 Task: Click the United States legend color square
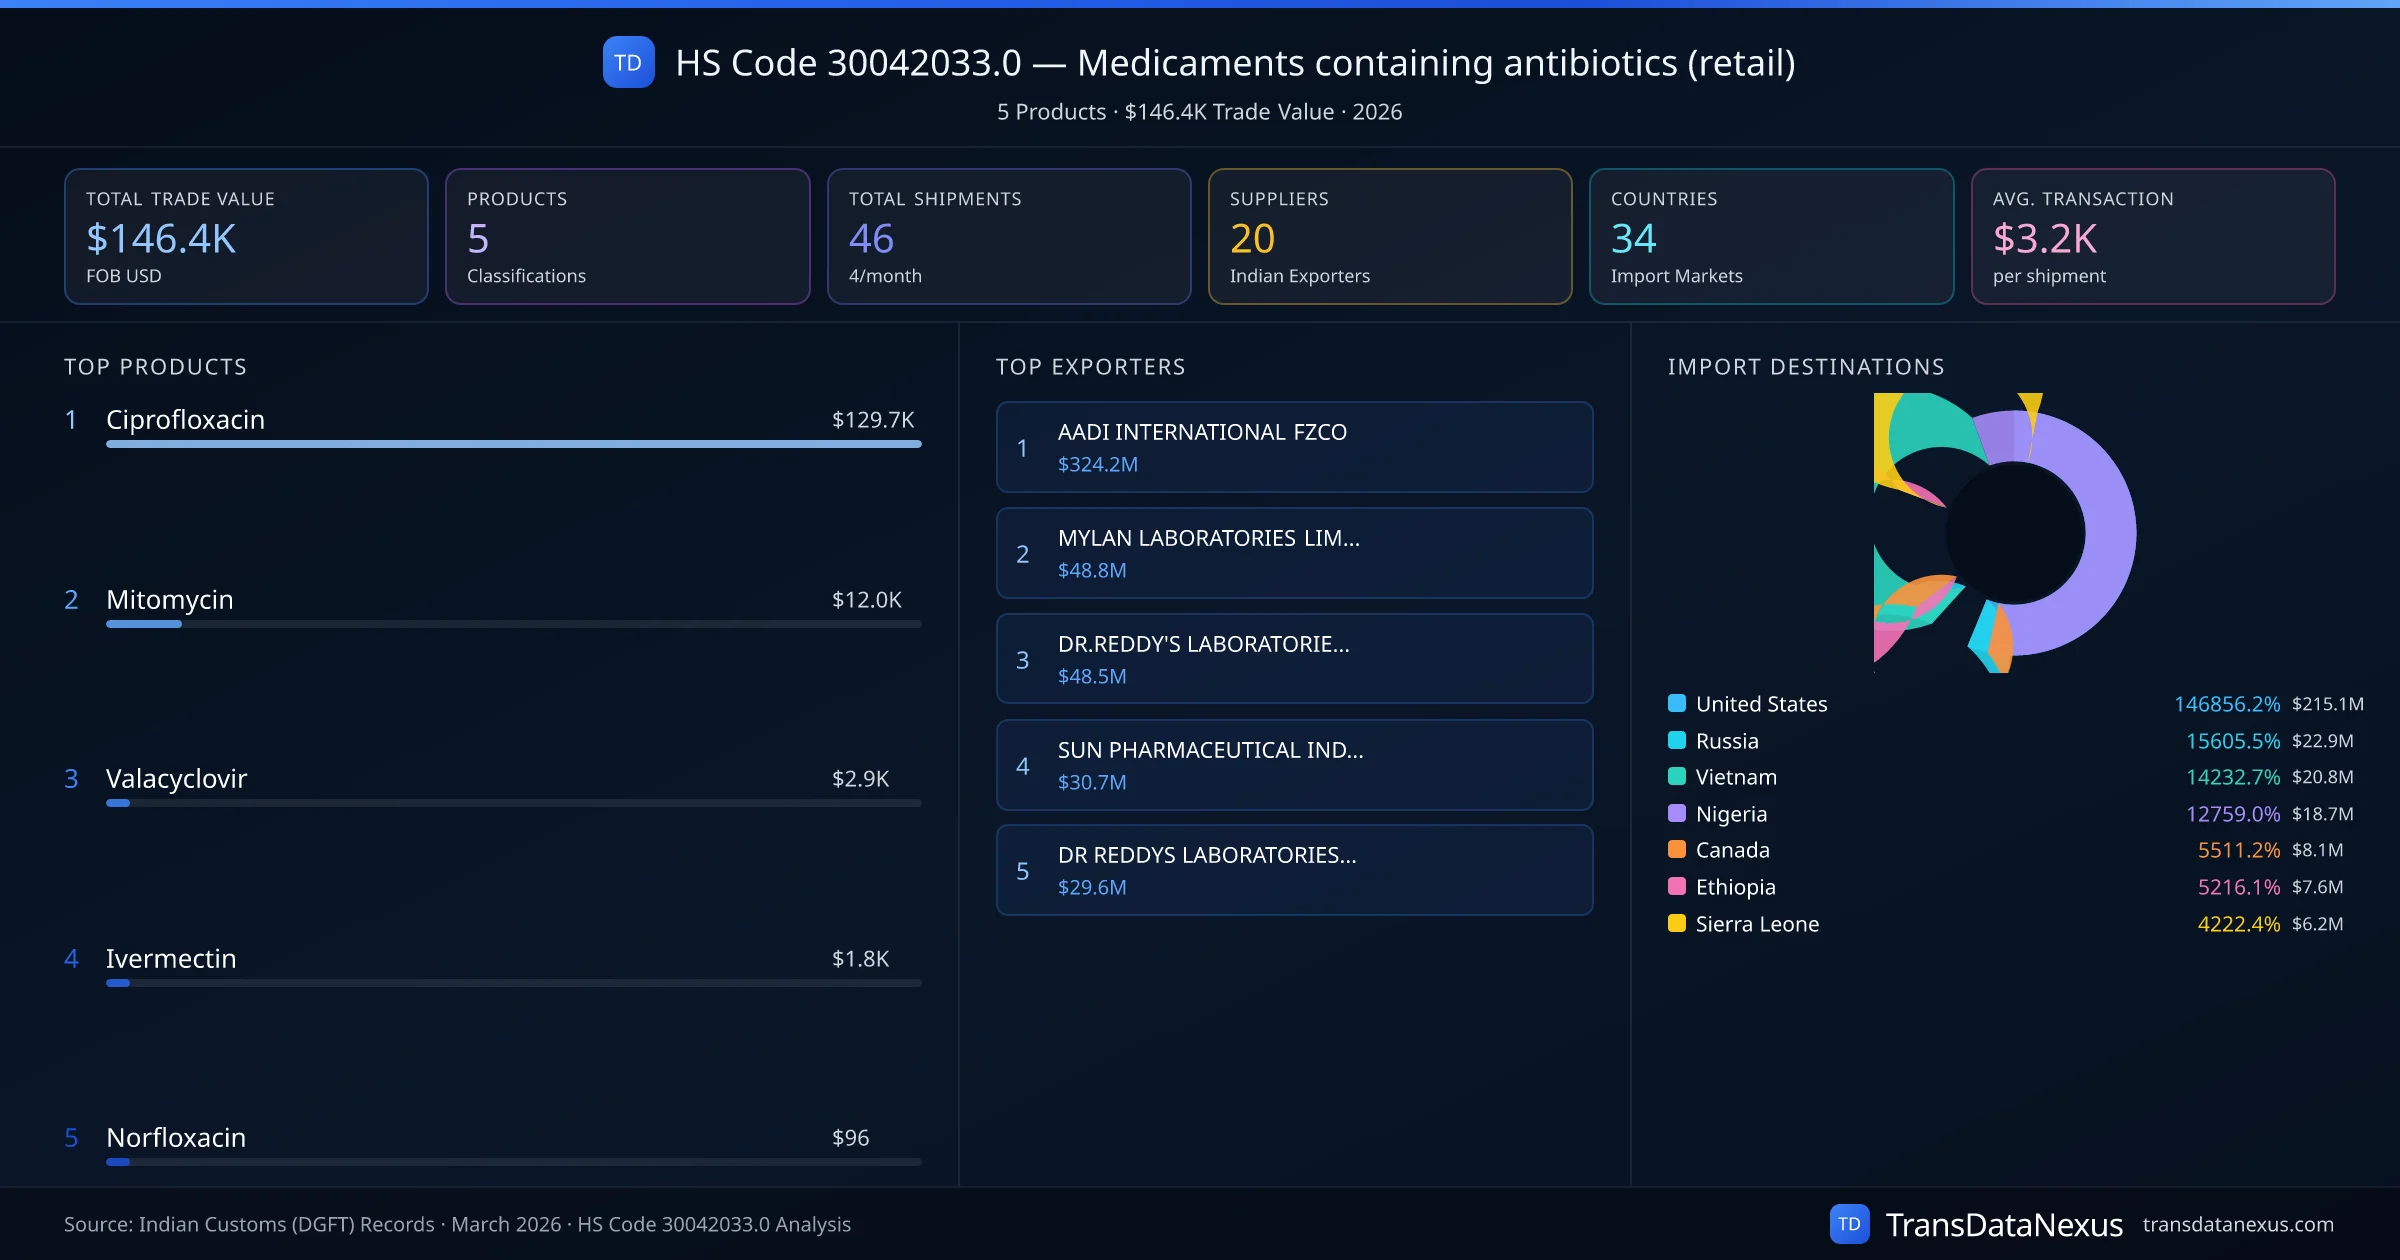click(x=1677, y=703)
